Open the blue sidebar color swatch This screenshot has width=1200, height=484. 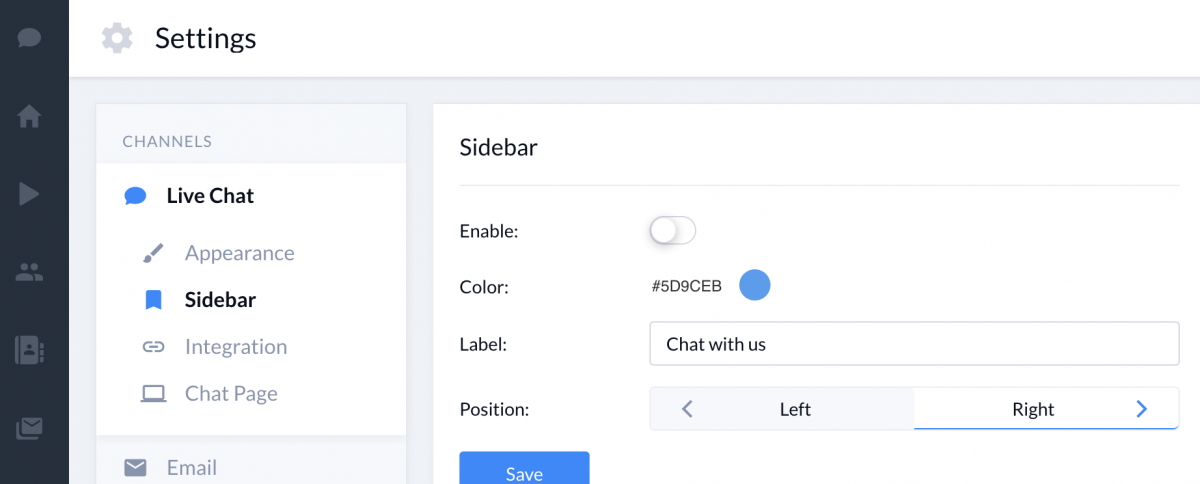click(x=755, y=285)
